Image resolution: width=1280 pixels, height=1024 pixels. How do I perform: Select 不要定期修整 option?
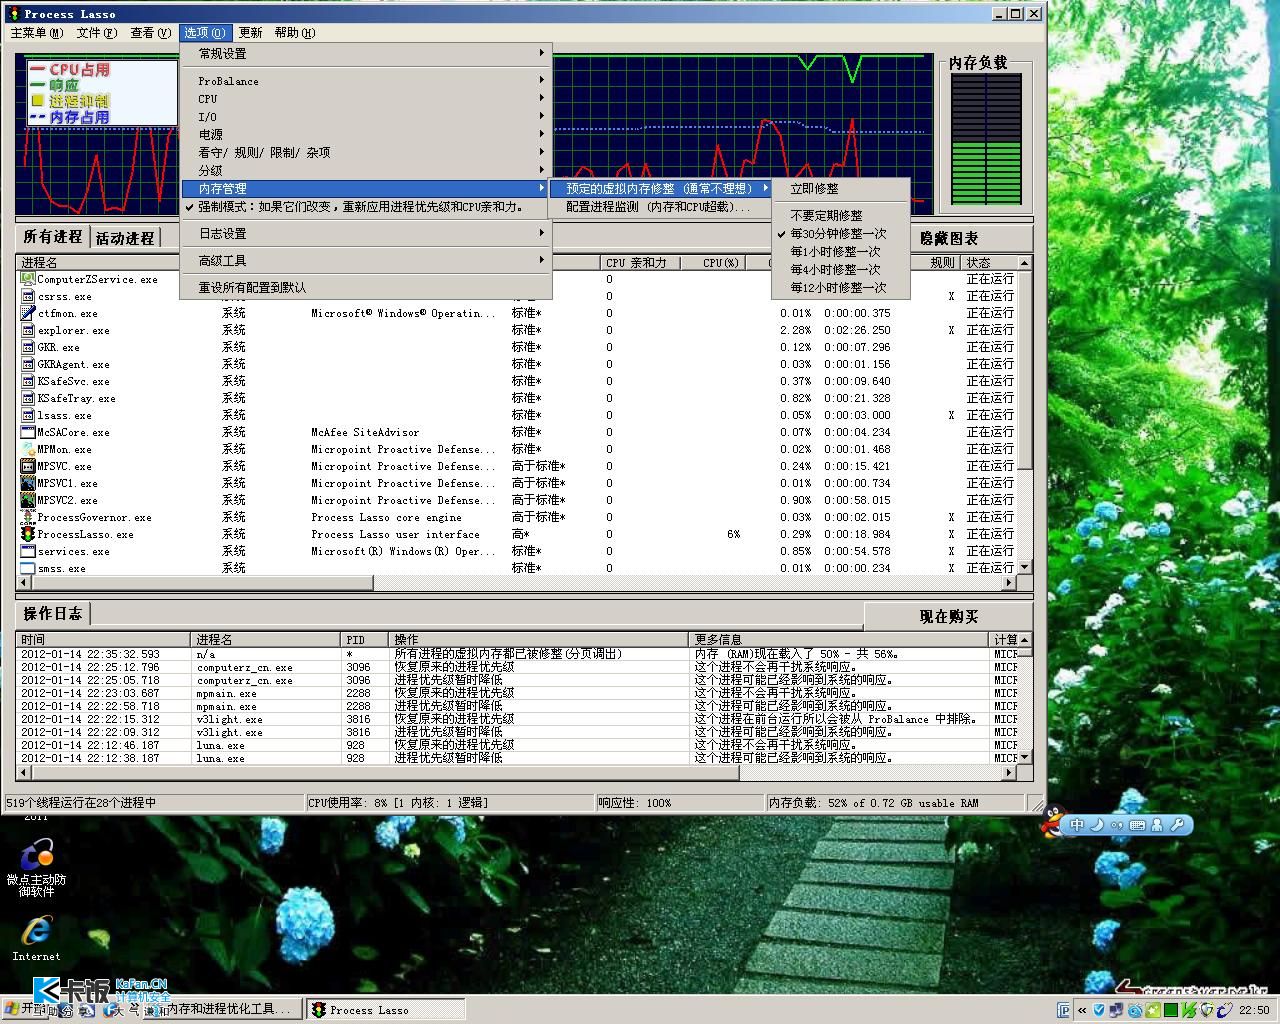[841, 215]
